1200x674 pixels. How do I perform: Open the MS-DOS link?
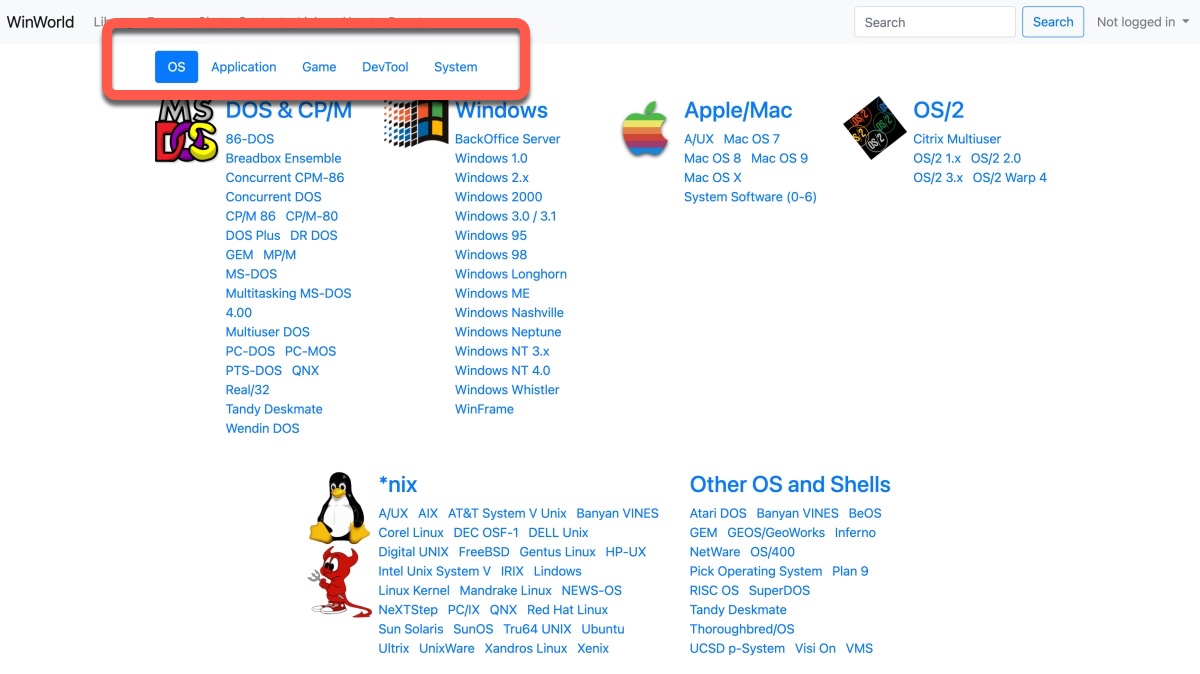pyautogui.click(x=251, y=274)
